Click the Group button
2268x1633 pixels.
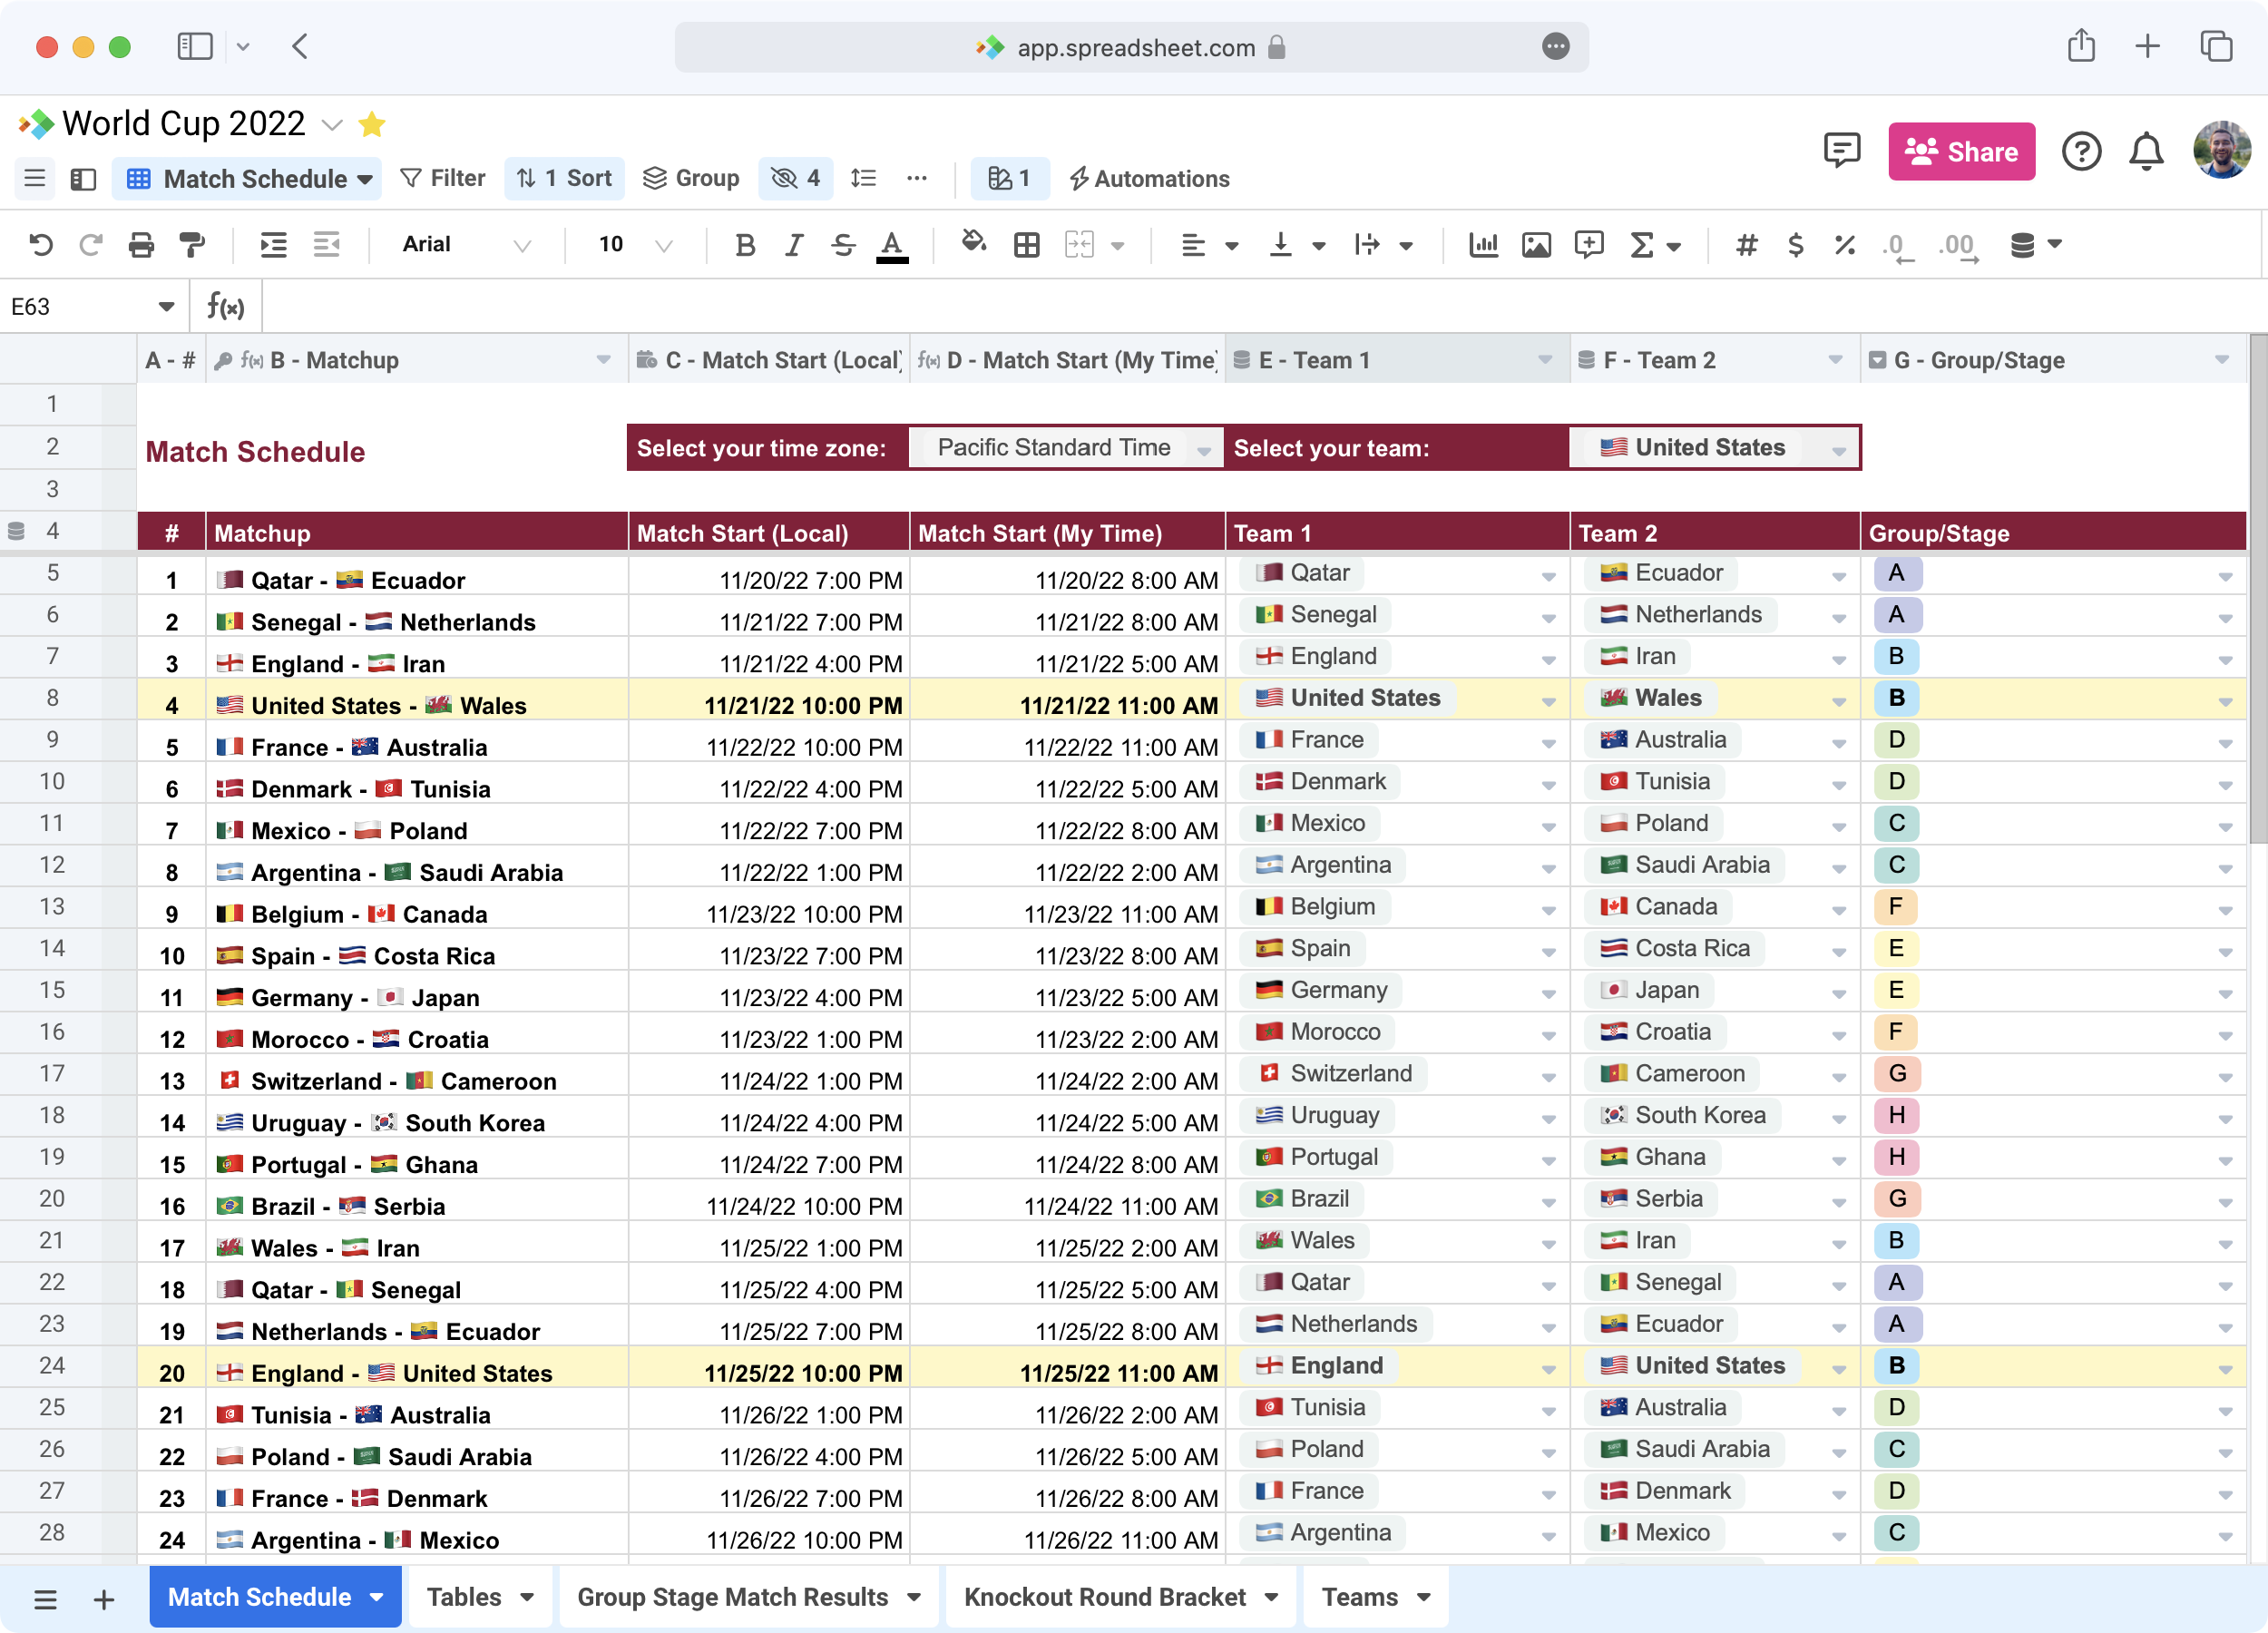pyautogui.click(x=691, y=178)
